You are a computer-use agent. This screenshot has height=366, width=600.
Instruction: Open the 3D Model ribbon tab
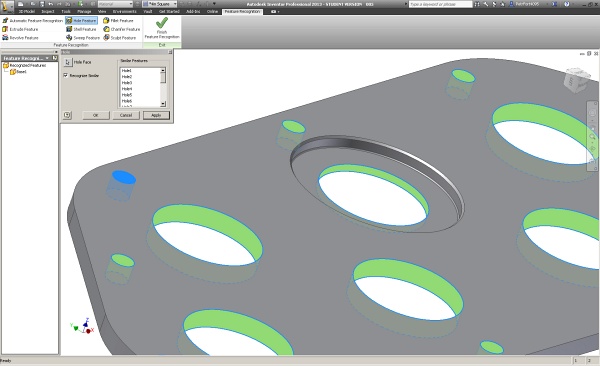26,11
